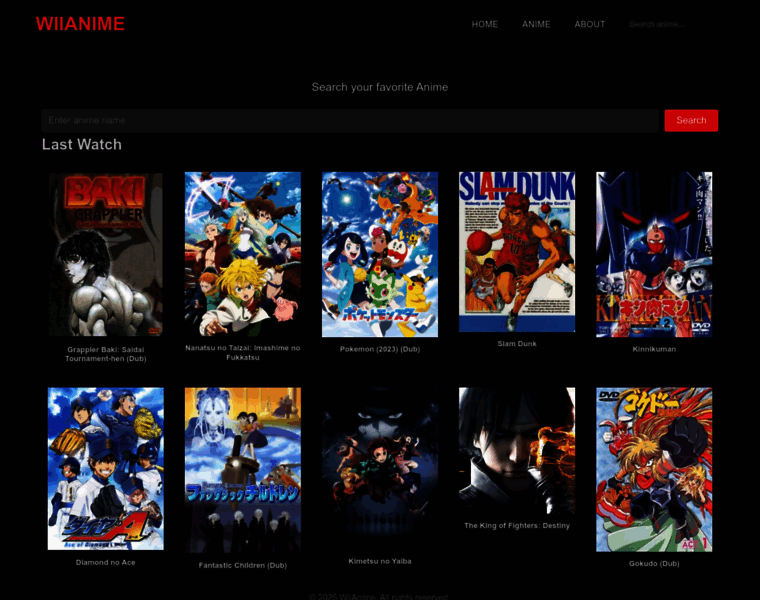
Task: Click the 'Slam Dunk' title text
Action: tap(517, 344)
